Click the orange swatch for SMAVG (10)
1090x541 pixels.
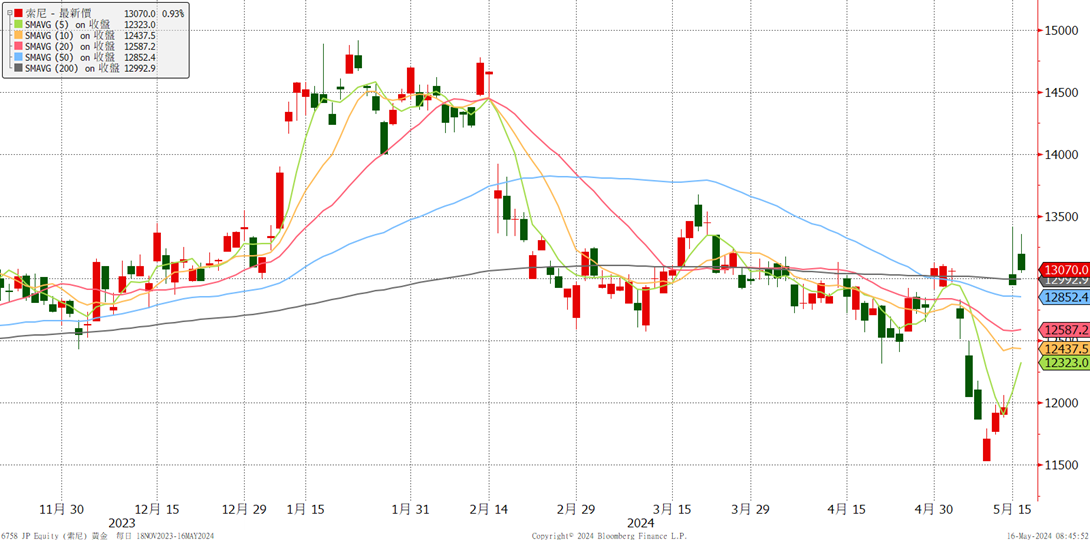[18, 33]
